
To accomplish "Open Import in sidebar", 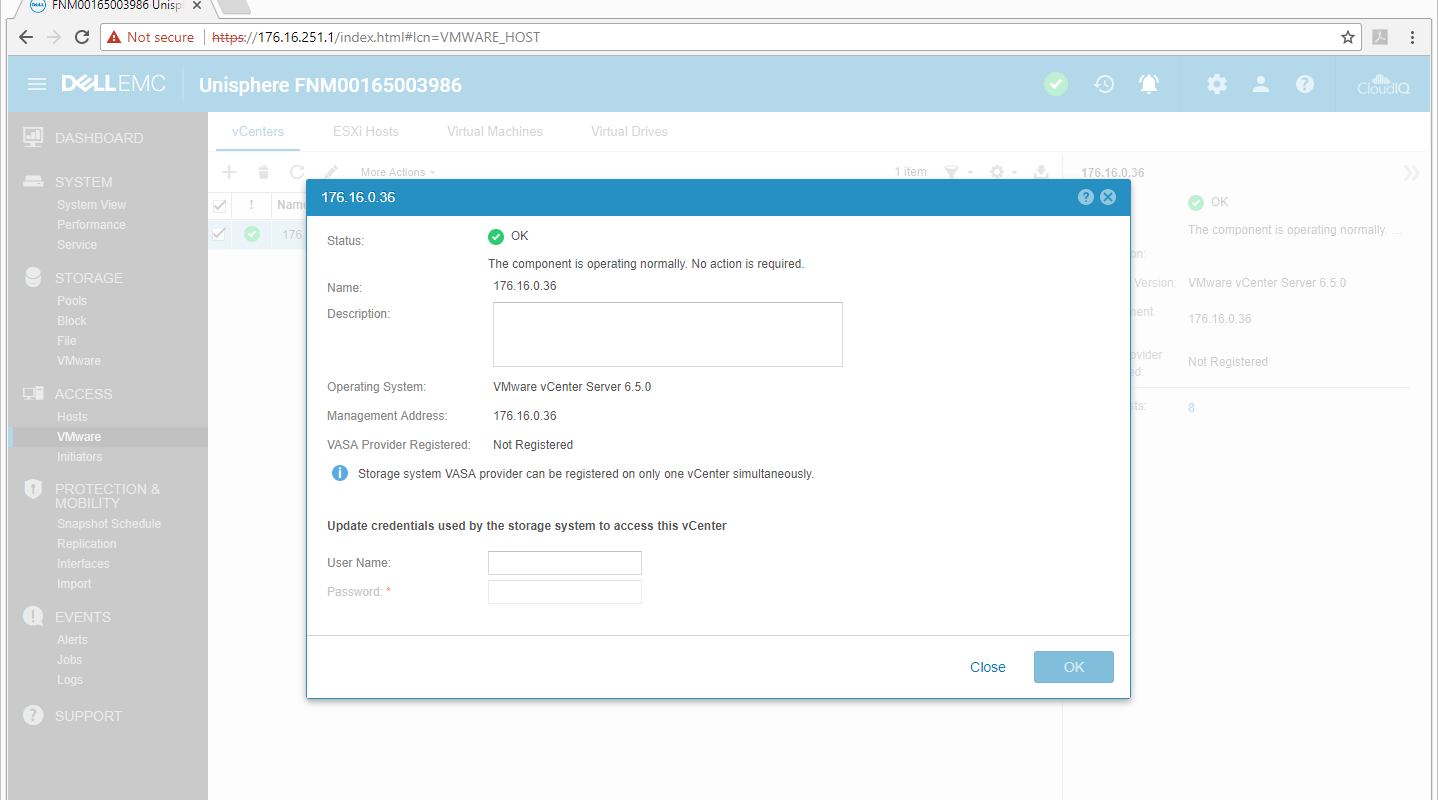I will pos(74,584).
